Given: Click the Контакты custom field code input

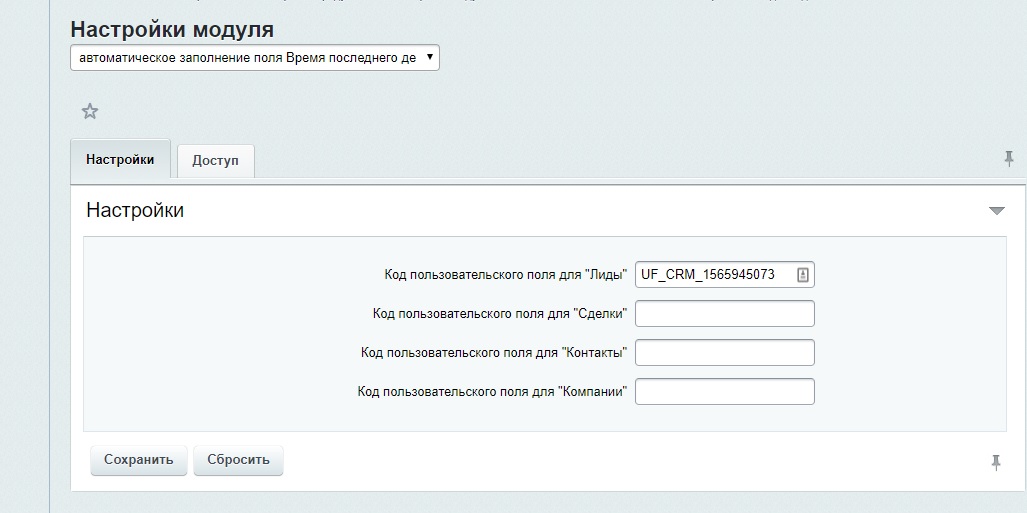Looking at the screenshot, I should click(x=724, y=352).
